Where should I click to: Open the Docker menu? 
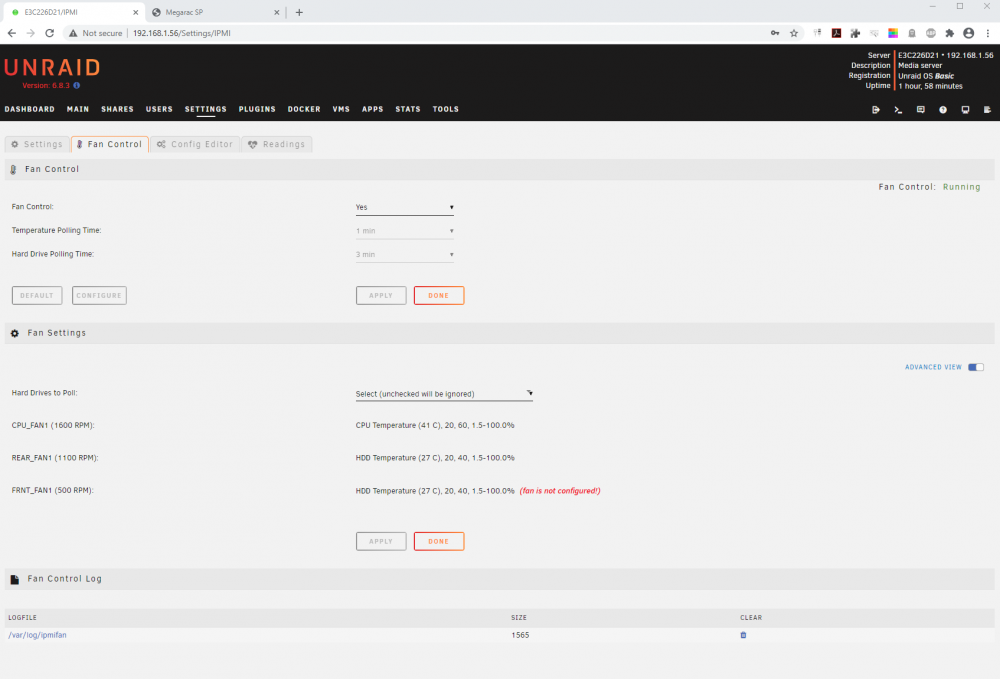[304, 109]
